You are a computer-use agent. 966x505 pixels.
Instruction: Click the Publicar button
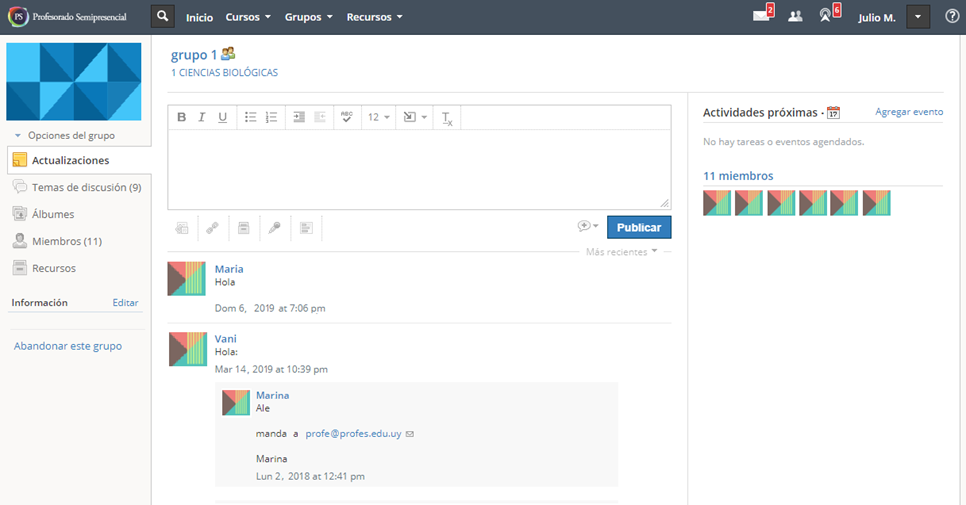tap(639, 228)
